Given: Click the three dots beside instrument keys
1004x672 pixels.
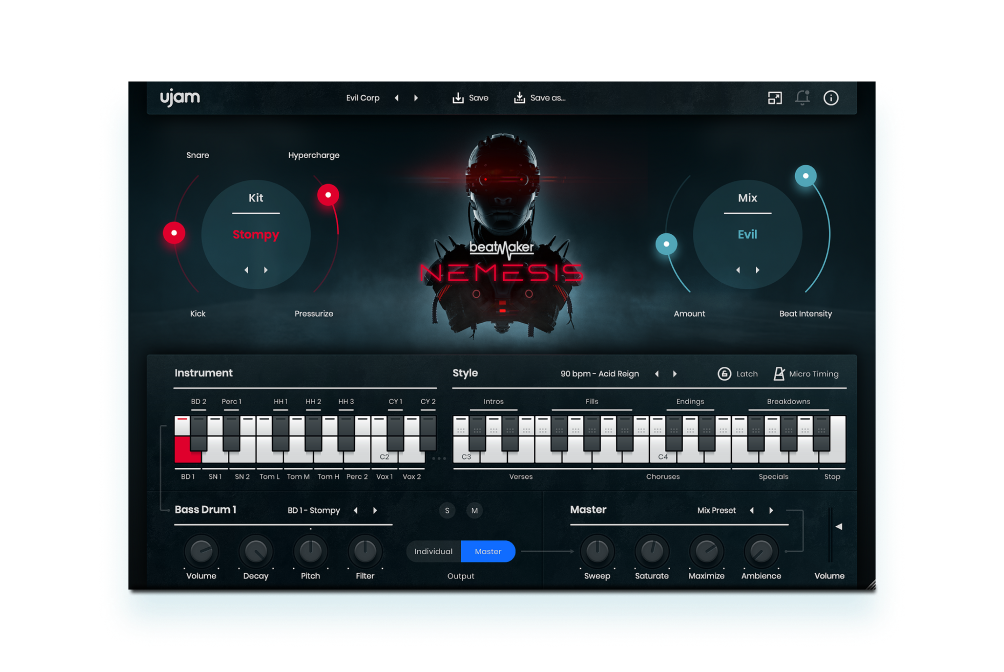Looking at the screenshot, I should [439, 459].
